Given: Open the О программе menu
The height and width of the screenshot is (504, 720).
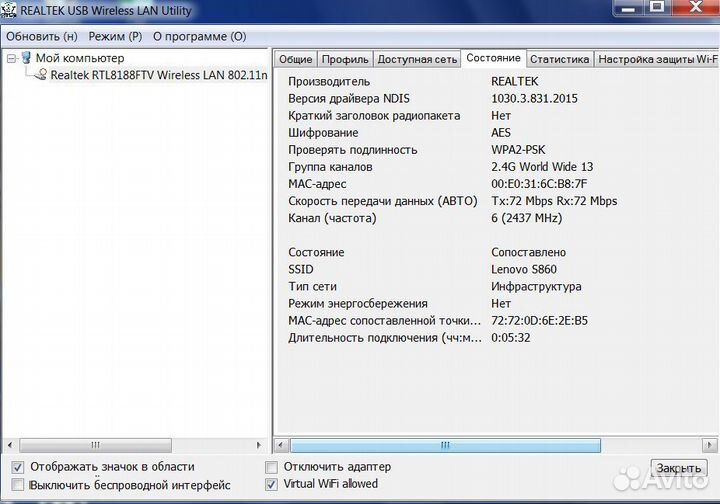Looking at the screenshot, I should [x=200, y=36].
